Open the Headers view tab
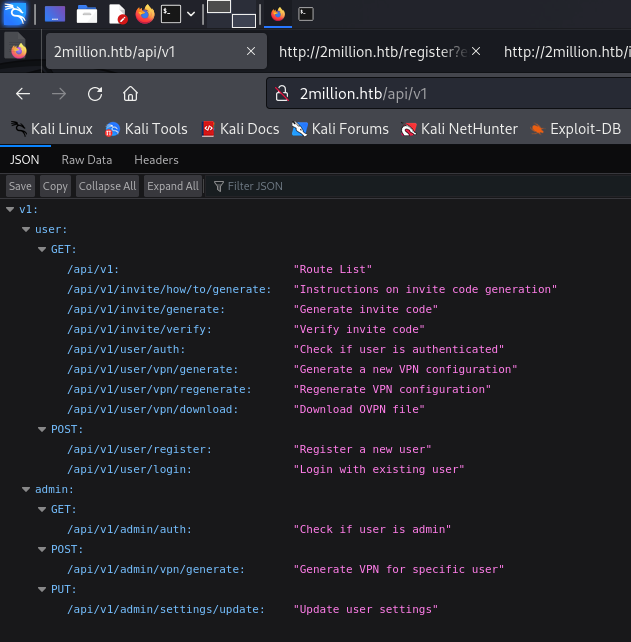This screenshot has width=631, height=642. [156, 160]
